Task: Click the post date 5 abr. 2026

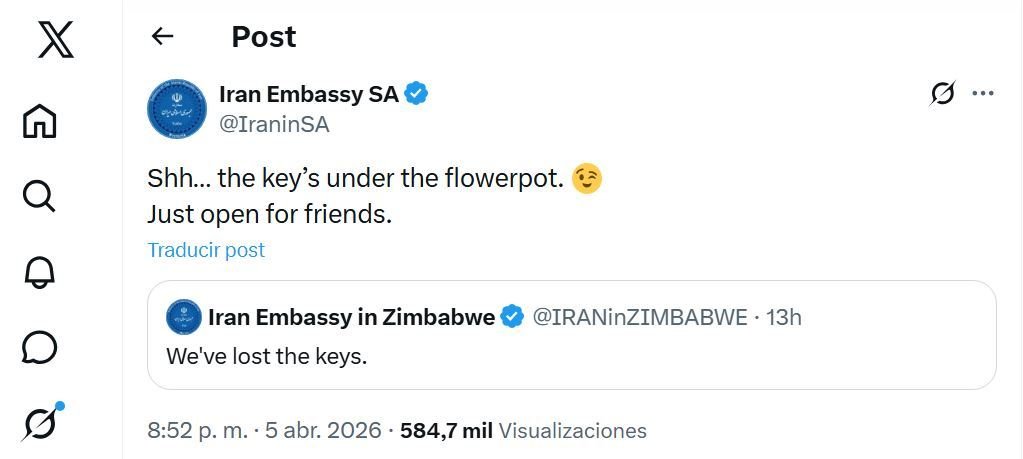Action: [323, 431]
